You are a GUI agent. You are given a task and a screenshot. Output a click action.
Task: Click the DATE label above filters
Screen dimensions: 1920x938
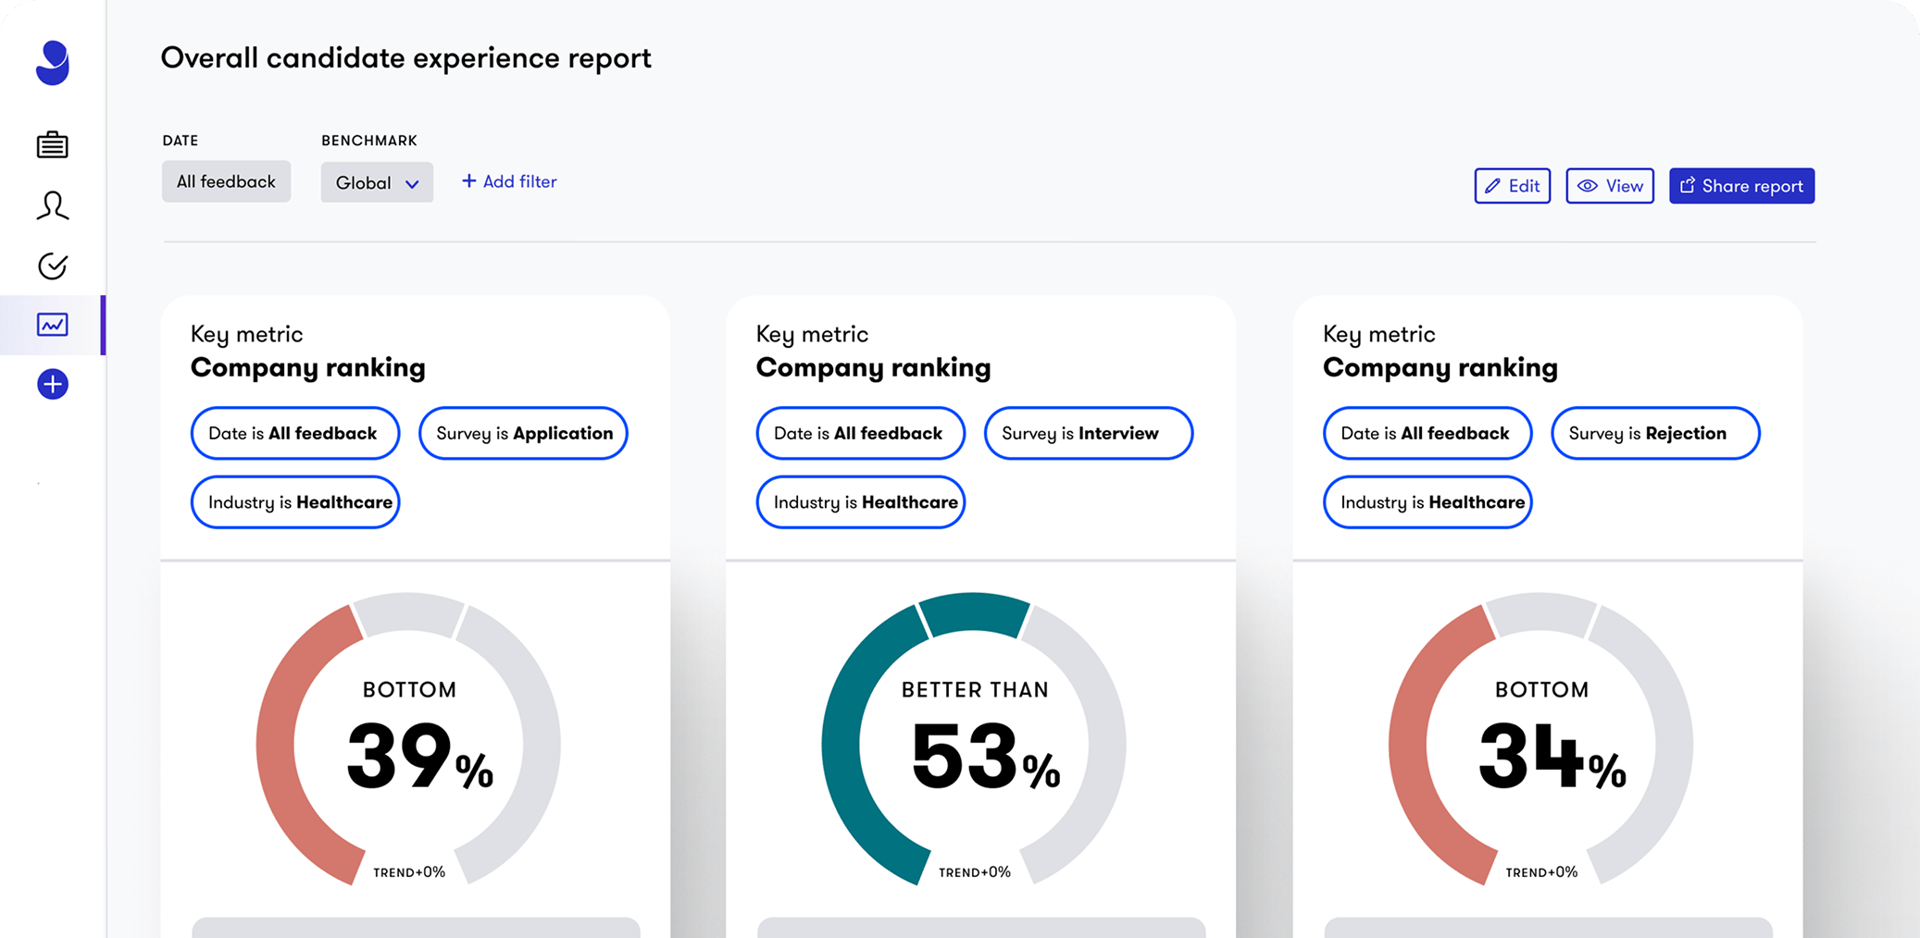pyautogui.click(x=180, y=140)
